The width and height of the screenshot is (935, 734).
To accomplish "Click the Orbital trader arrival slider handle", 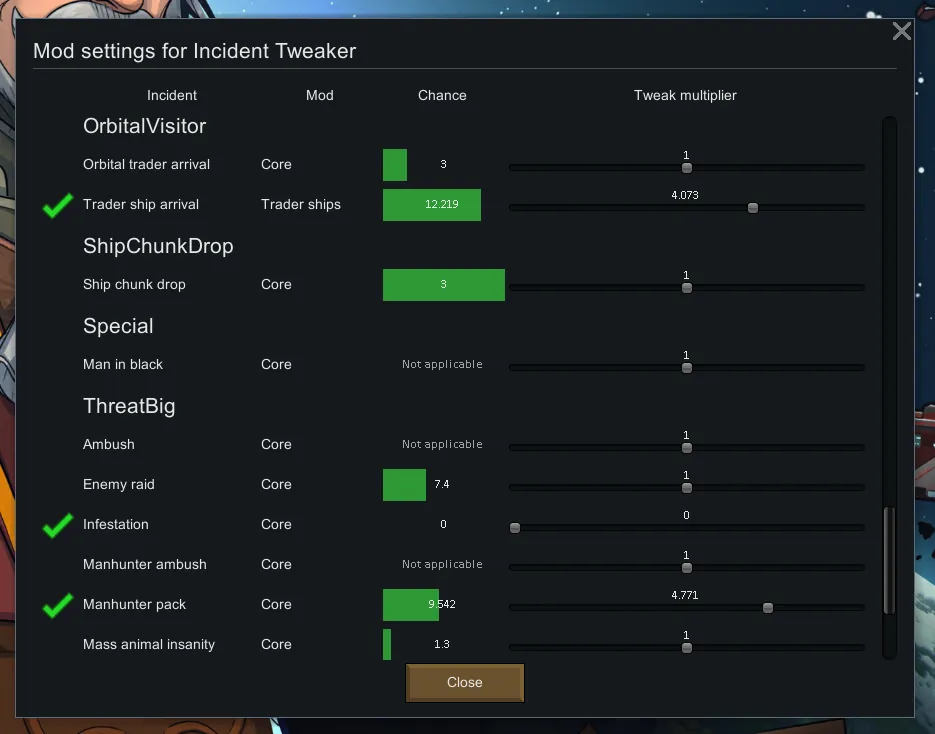I will 686,168.
